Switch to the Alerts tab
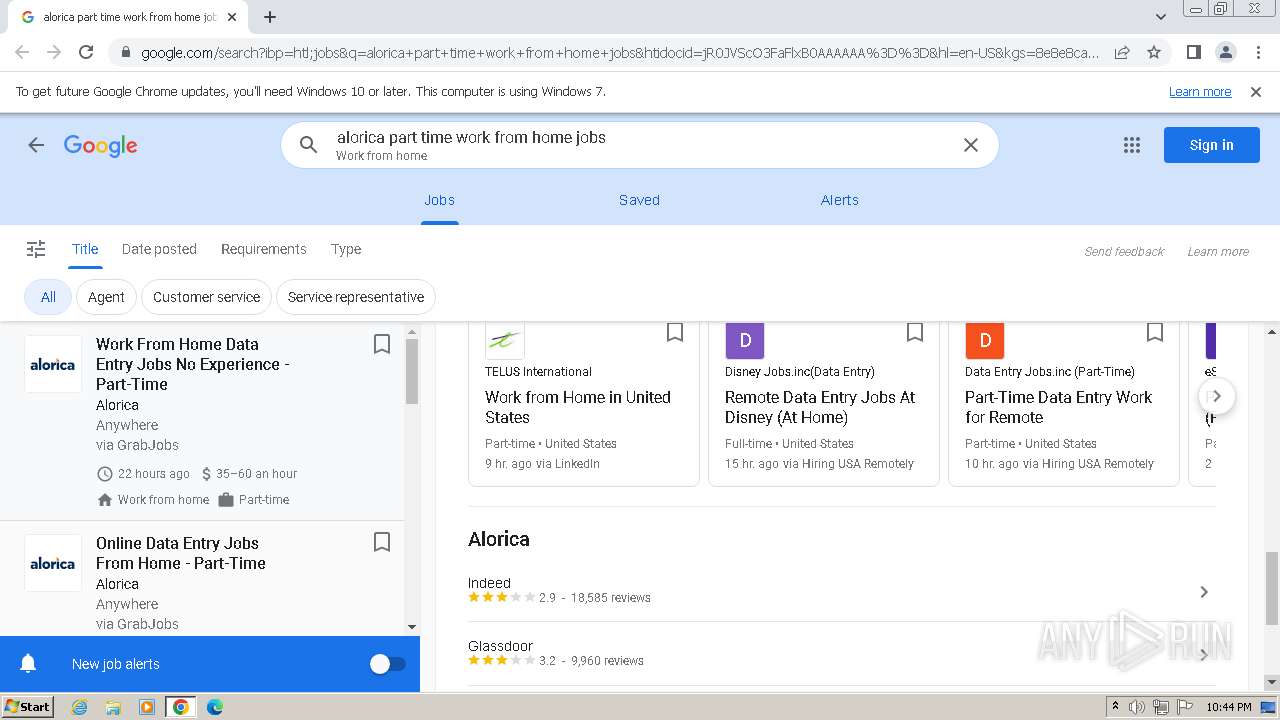1280x720 pixels. [840, 200]
